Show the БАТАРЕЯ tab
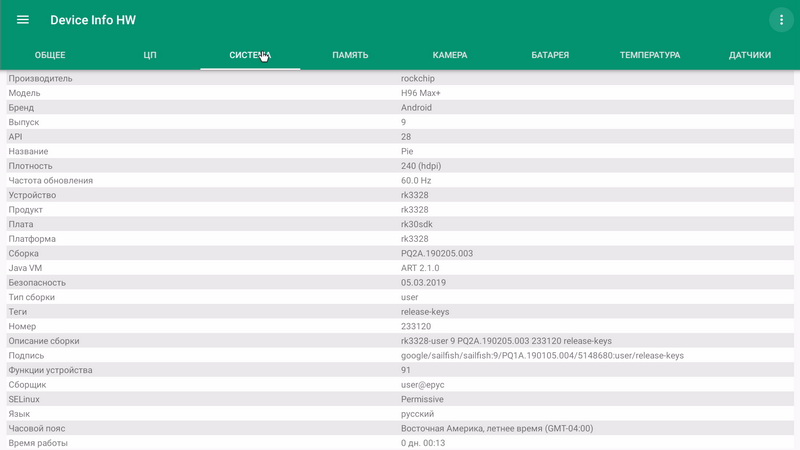The image size is (800, 450). point(550,55)
